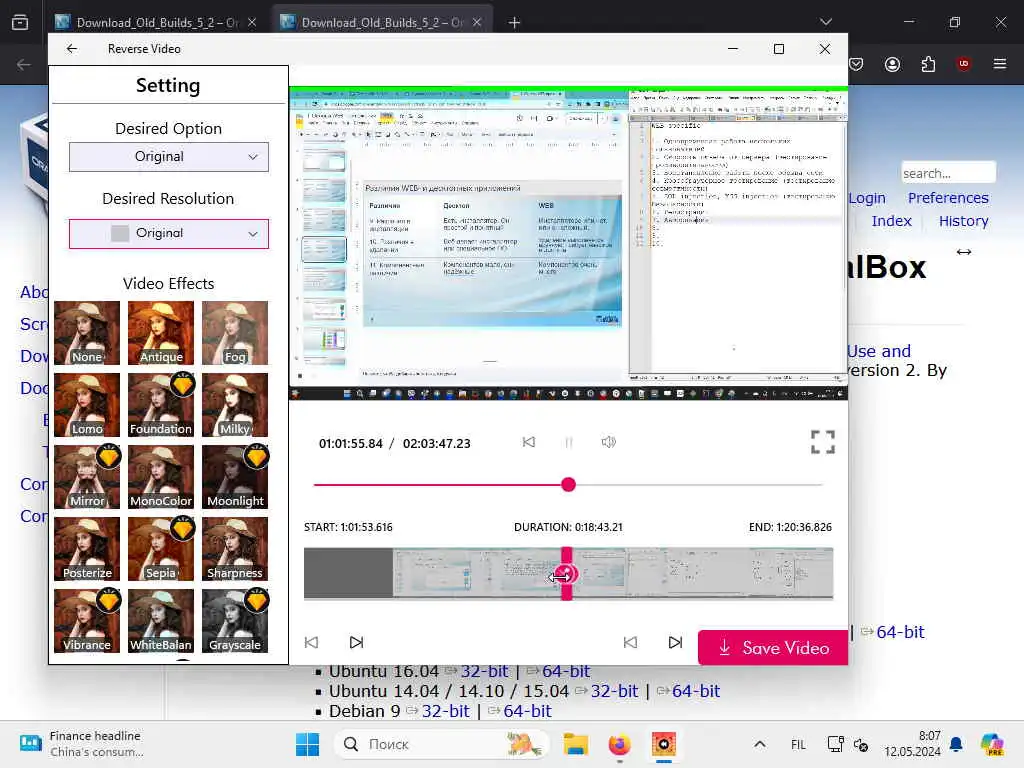Viewport: 1024px width, 768px height.
Task: Open the Copilot icon in the taskbar
Action: click(992, 744)
